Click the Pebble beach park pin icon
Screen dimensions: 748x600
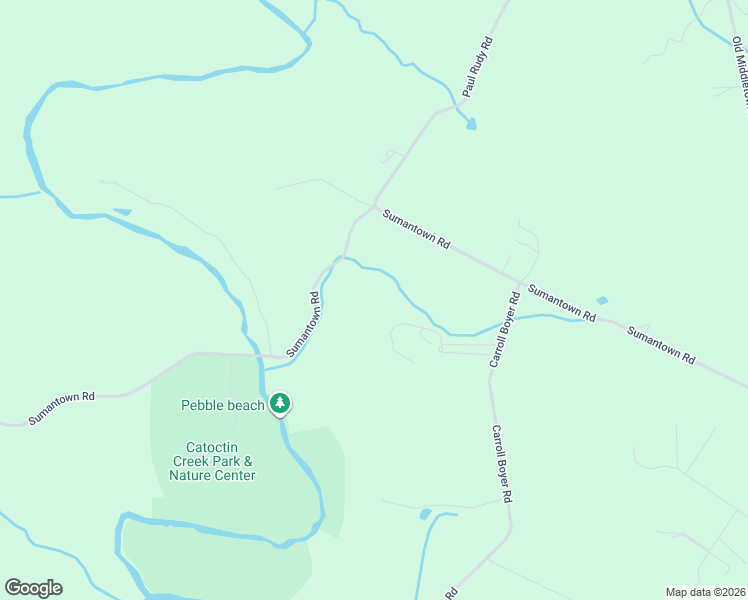tap(280, 404)
